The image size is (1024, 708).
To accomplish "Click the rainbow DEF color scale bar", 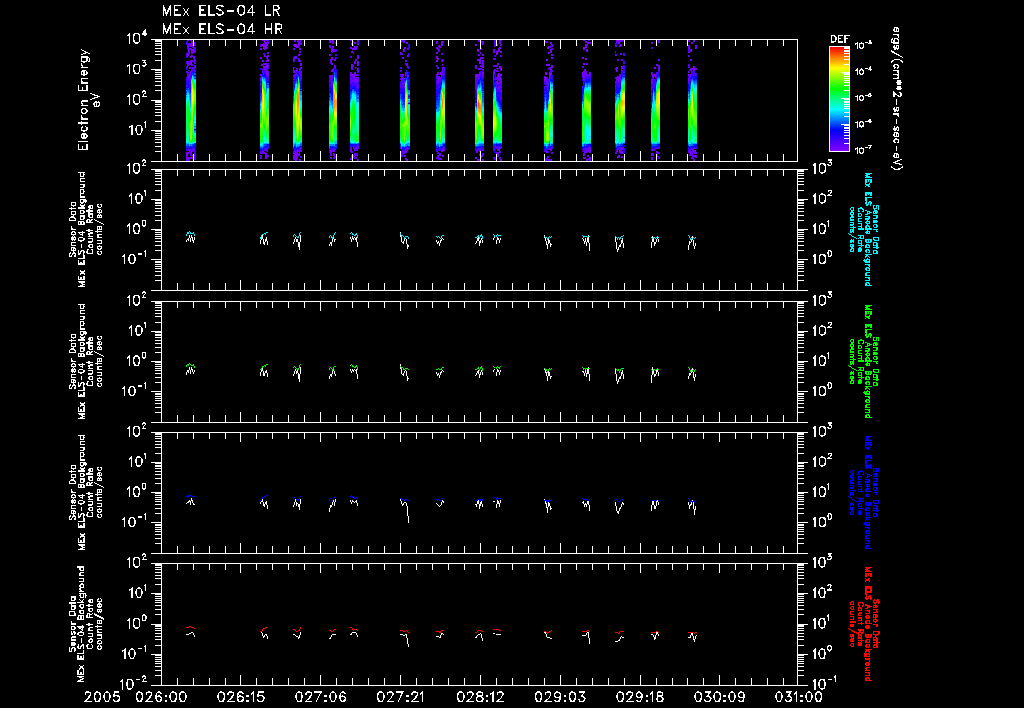I will 839,99.
